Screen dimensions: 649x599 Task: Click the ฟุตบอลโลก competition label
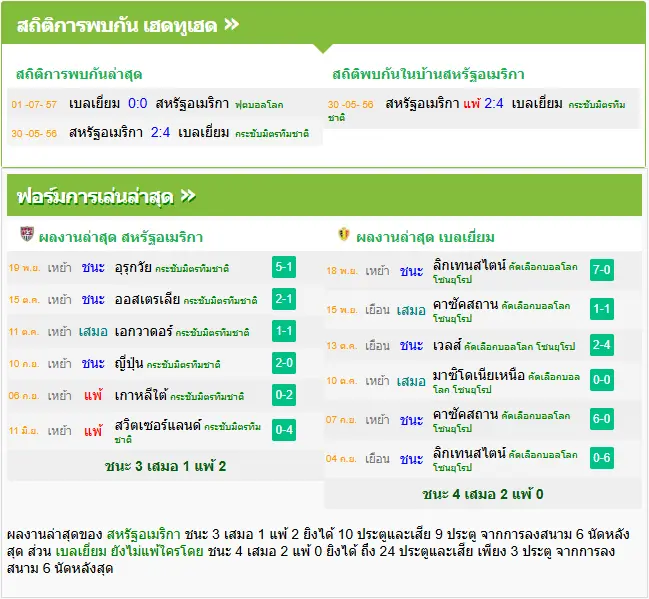pyautogui.click(x=259, y=105)
